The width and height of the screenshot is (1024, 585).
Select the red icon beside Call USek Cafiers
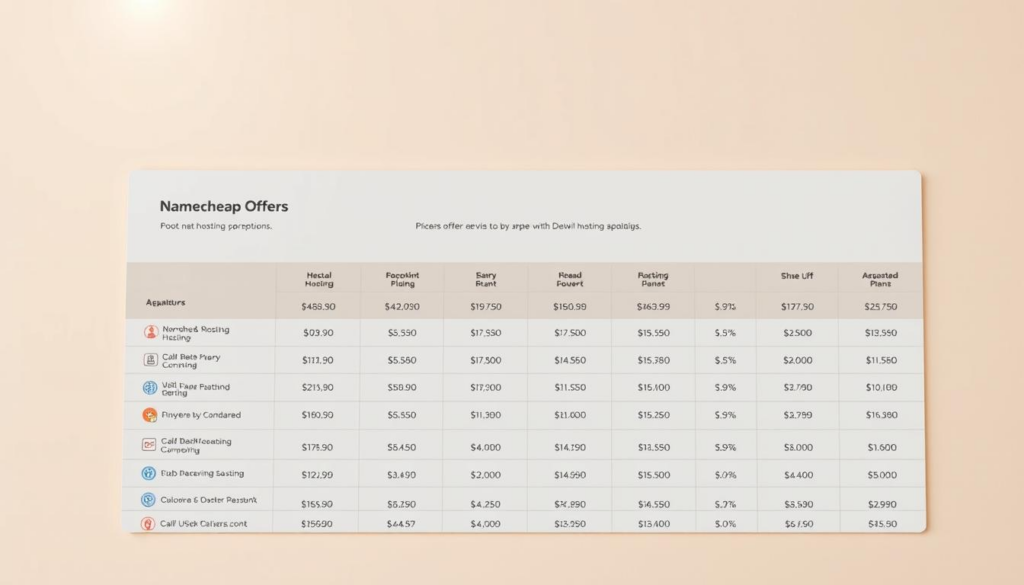pyautogui.click(x=148, y=524)
